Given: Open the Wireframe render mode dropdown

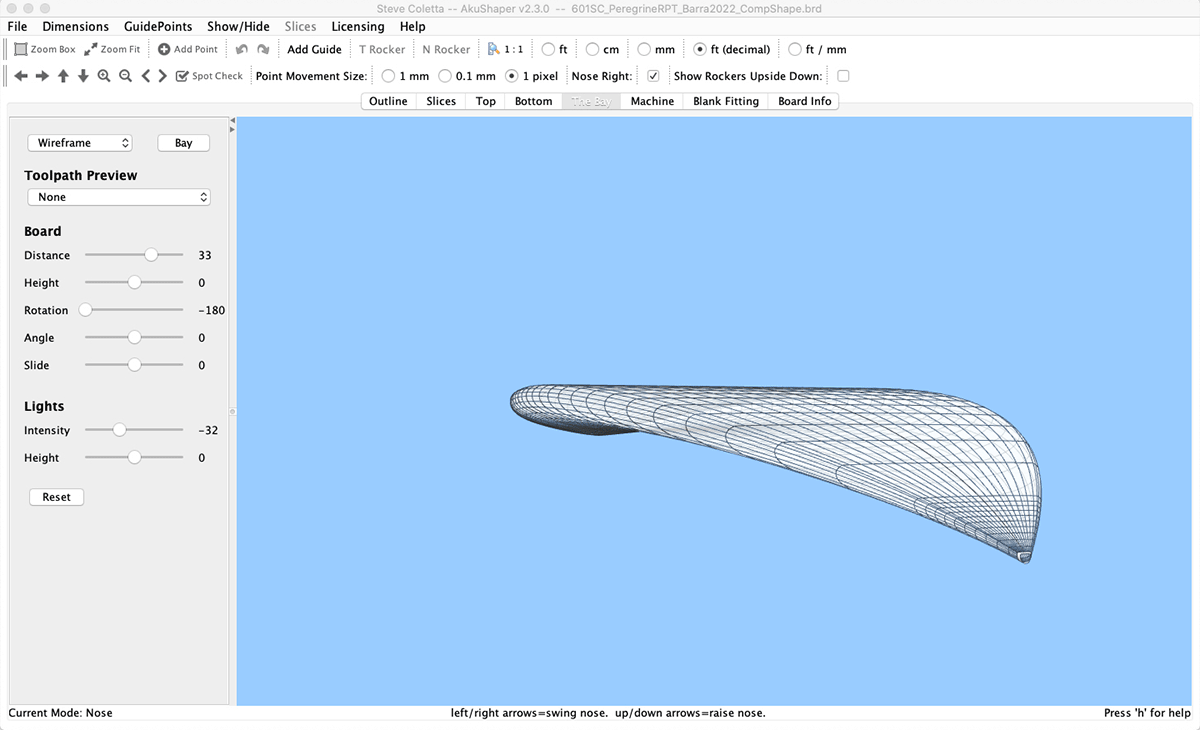Looking at the screenshot, I should click(x=79, y=143).
